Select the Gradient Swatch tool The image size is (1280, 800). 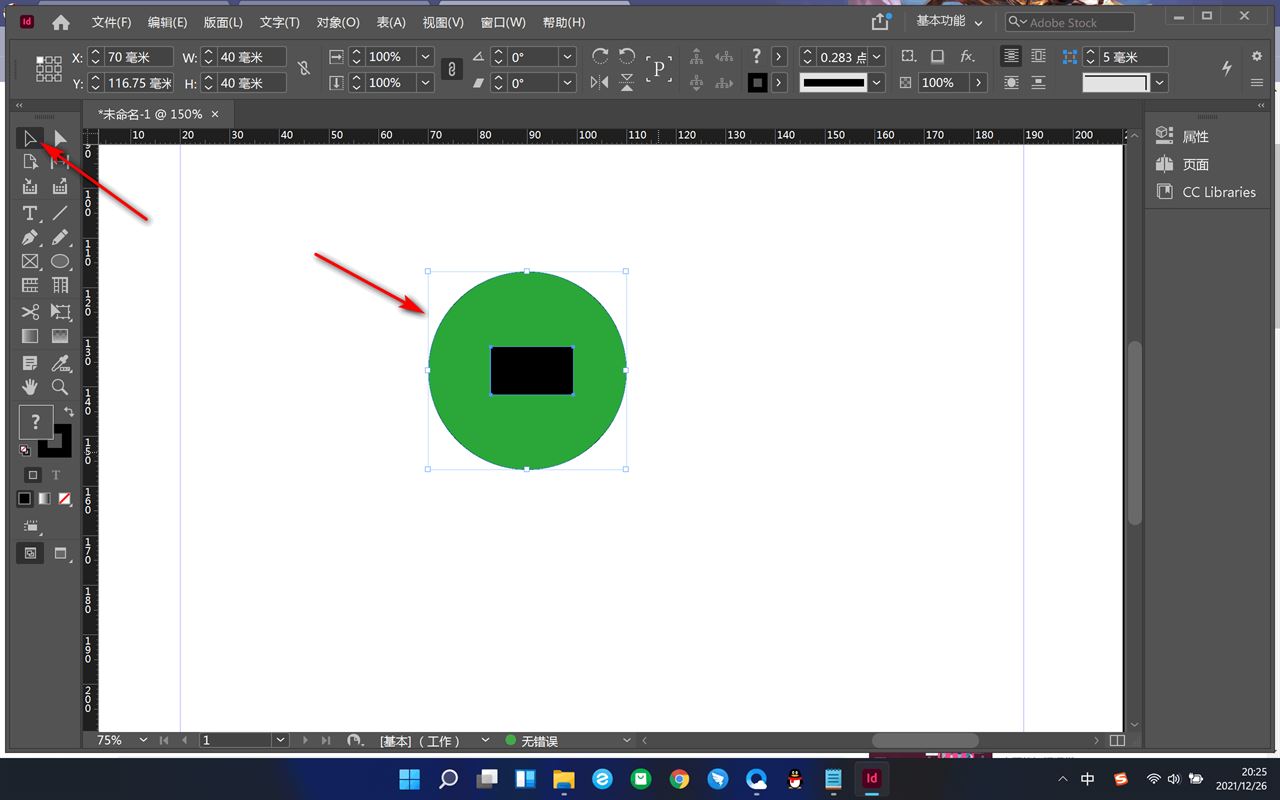tap(30, 337)
